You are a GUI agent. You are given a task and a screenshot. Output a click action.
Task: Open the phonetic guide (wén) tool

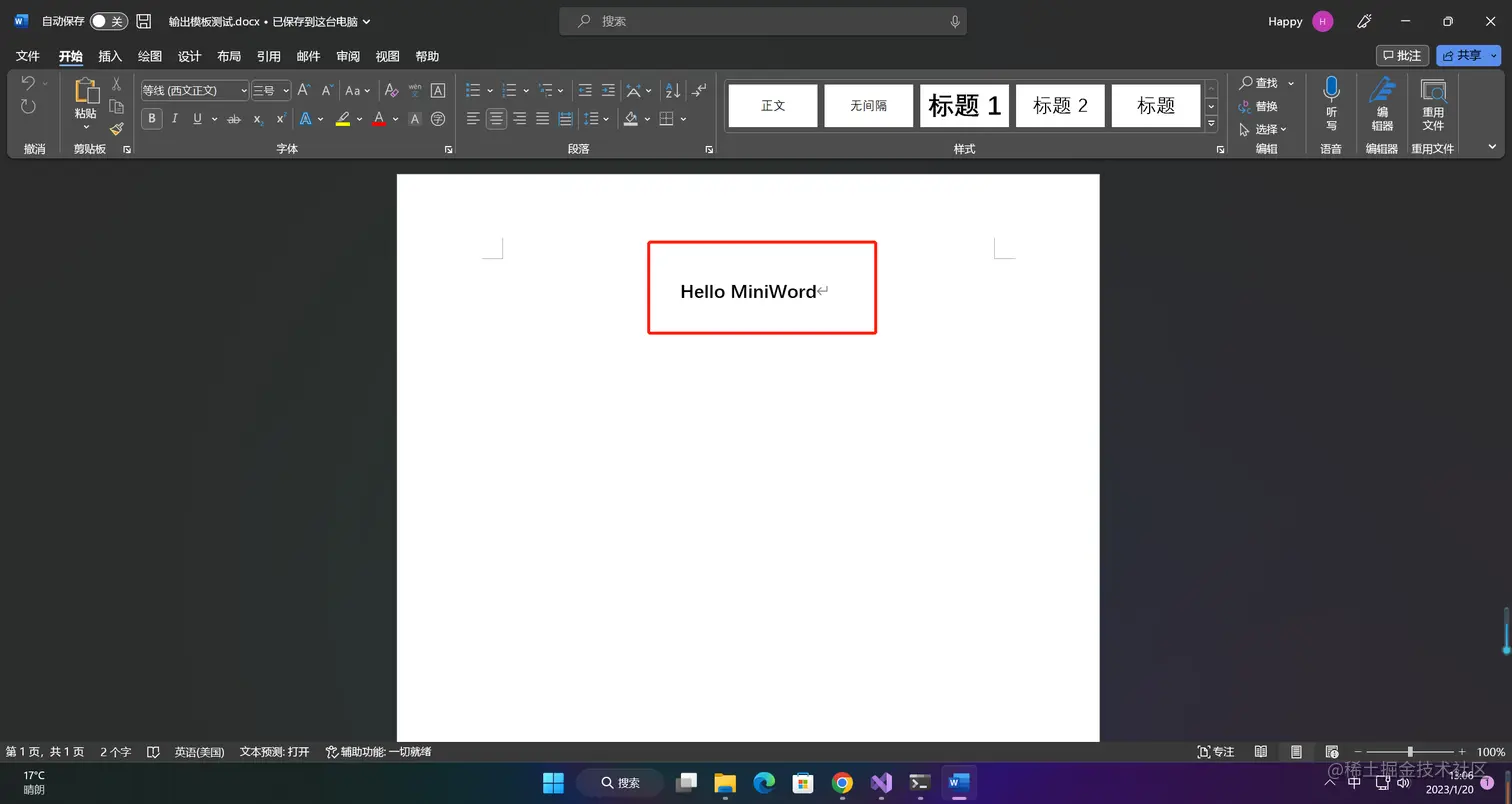415,90
